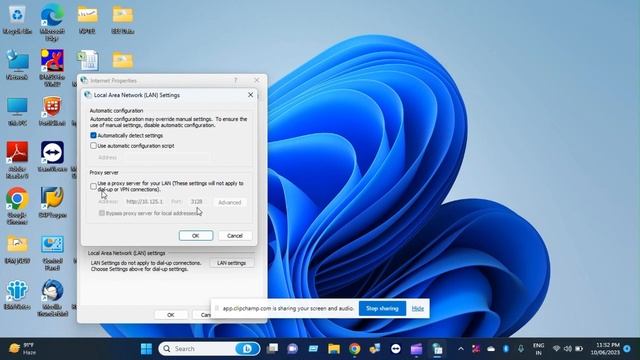Open the Clipchamp taskbar icon
The height and width of the screenshot is (360, 640).
[x=416, y=349]
